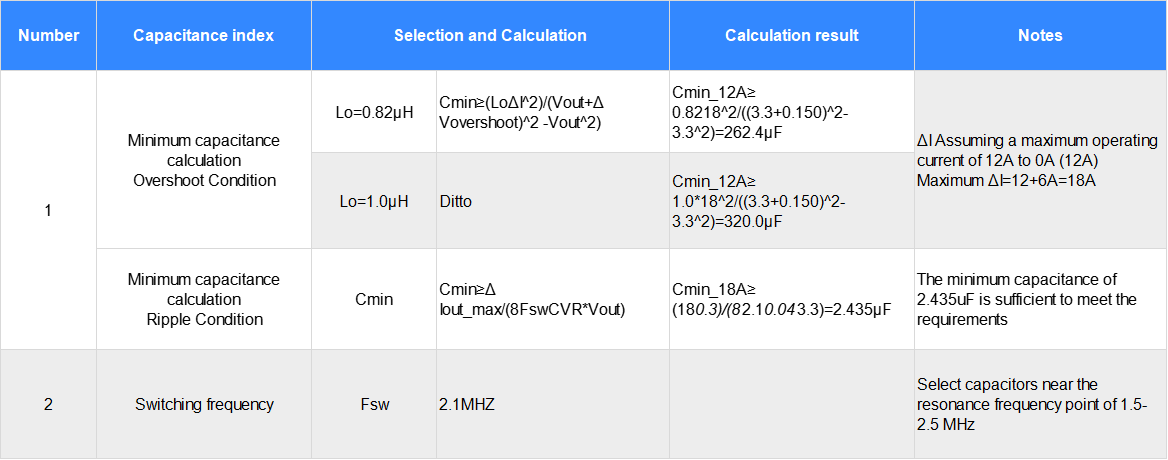Viewport: 1168px width, 460px height.
Task: Select the row number 1 cell
Action: click(48, 210)
